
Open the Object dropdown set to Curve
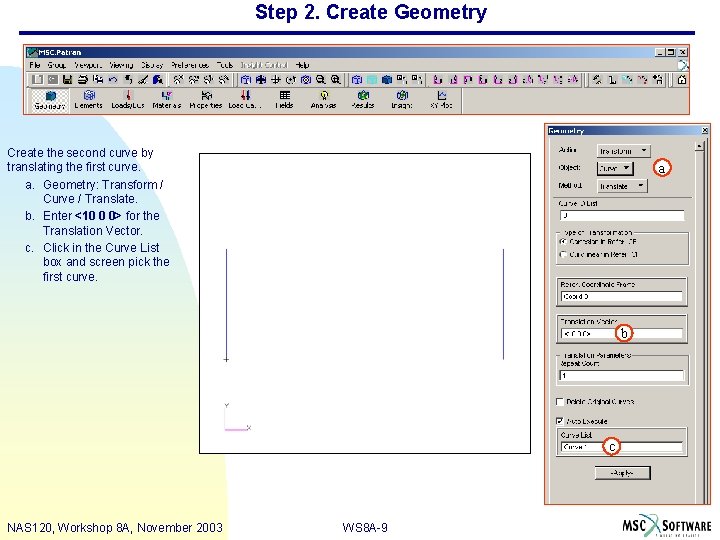point(615,168)
